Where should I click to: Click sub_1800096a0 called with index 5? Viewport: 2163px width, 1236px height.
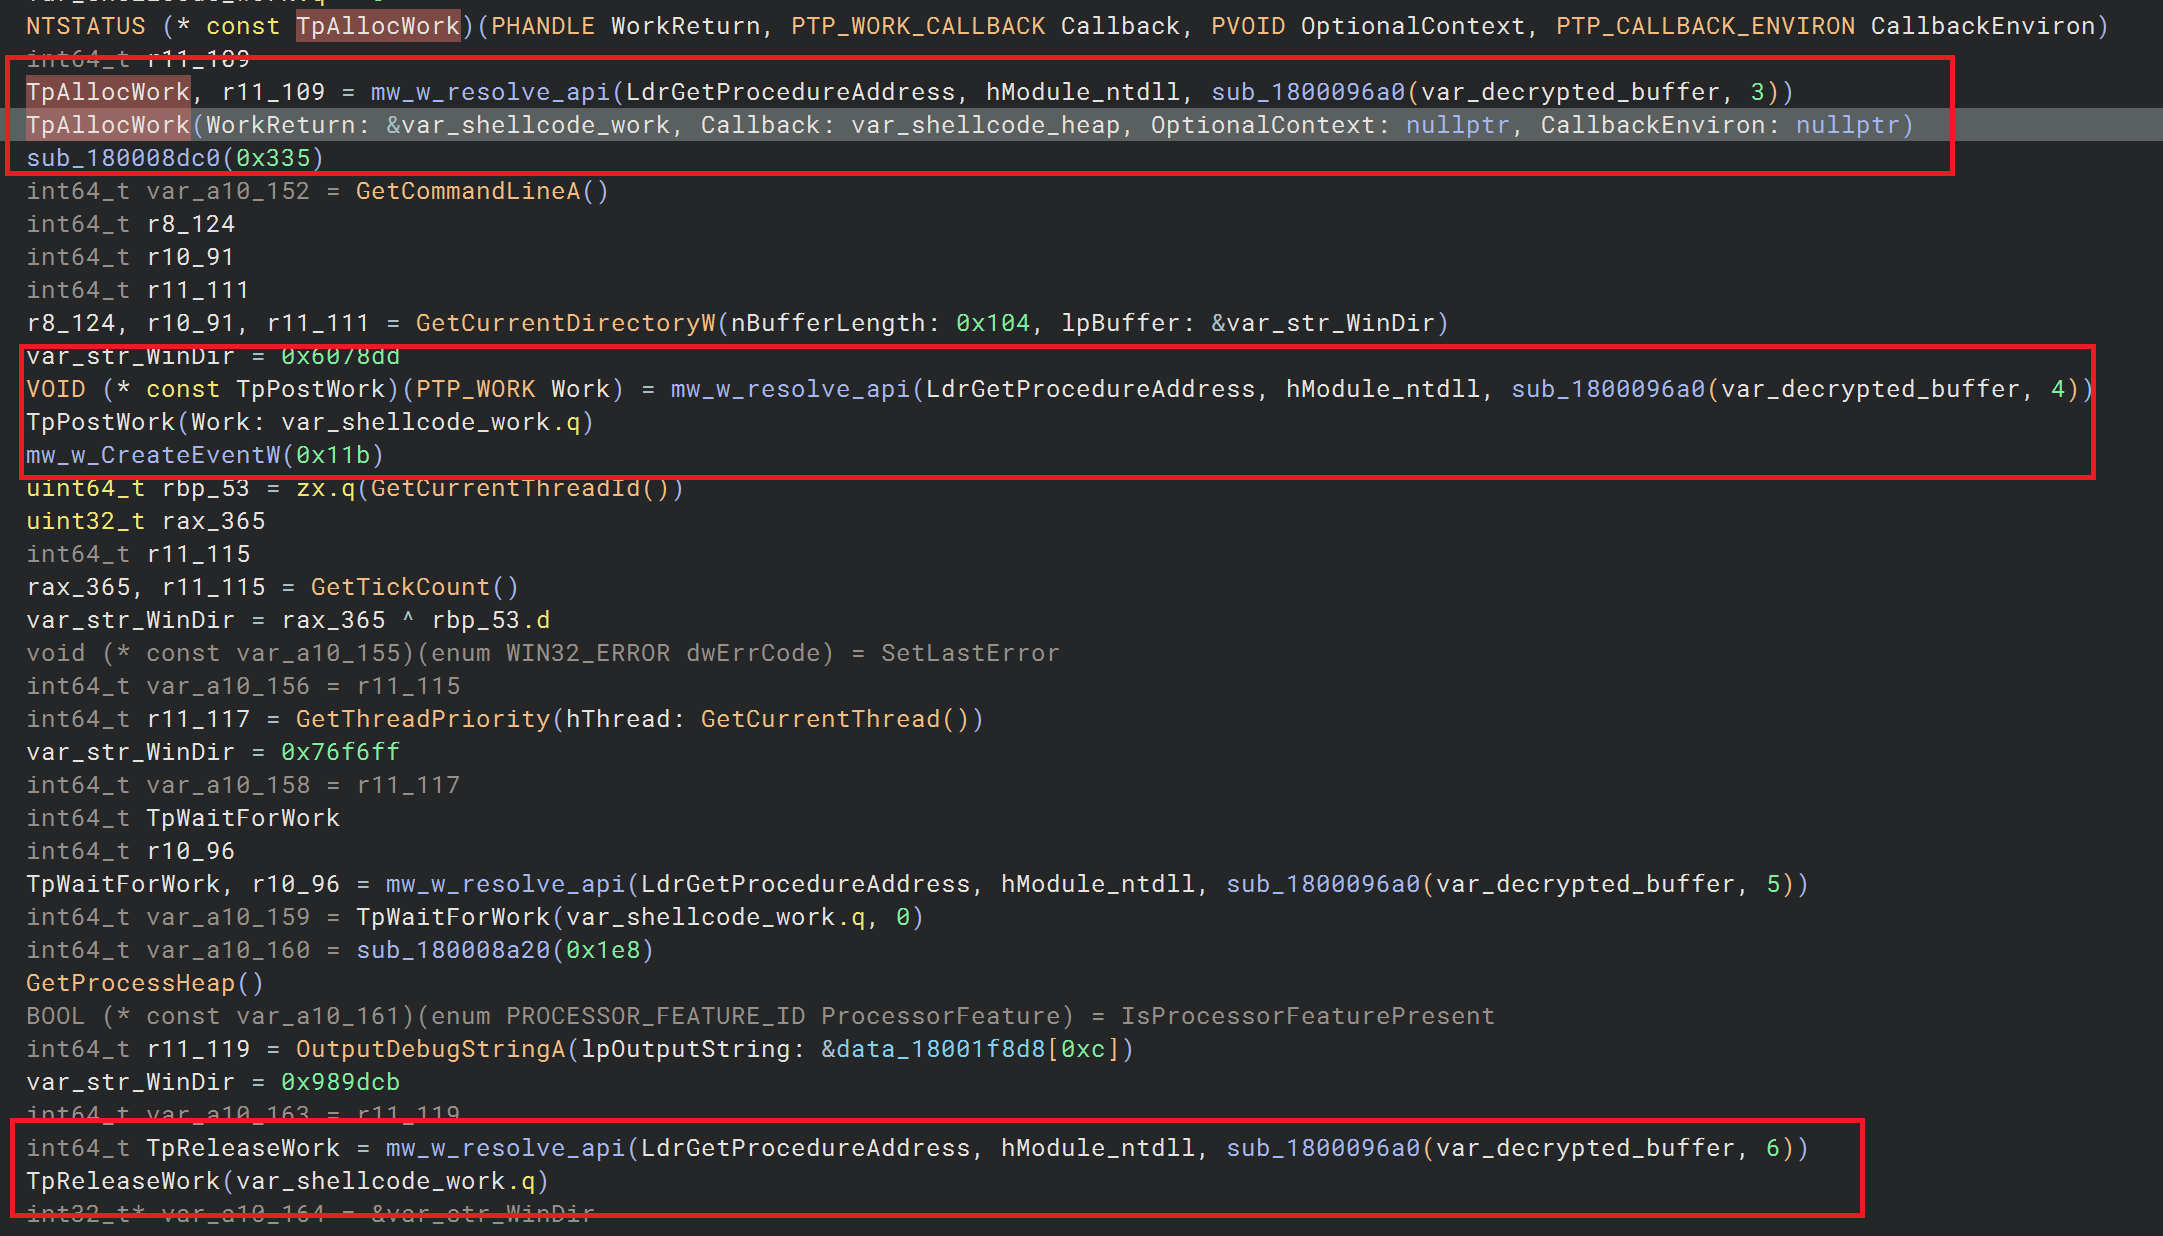click(1323, 884)
